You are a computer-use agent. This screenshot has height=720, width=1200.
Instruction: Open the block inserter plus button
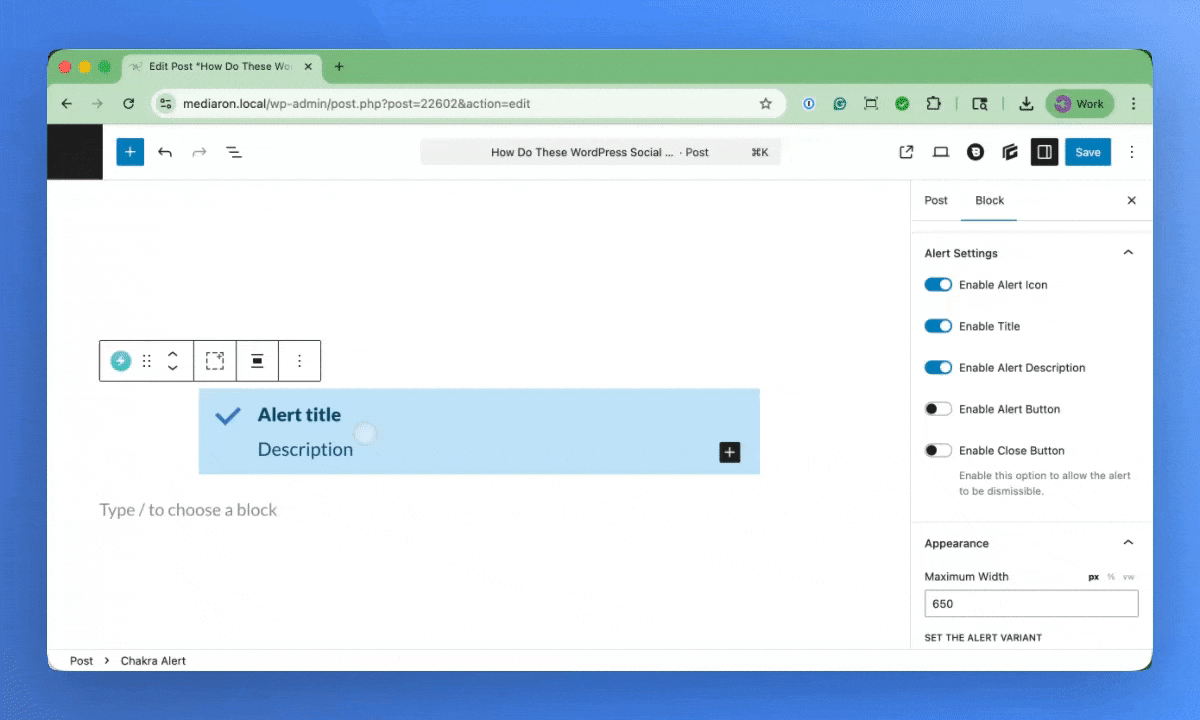130,152
